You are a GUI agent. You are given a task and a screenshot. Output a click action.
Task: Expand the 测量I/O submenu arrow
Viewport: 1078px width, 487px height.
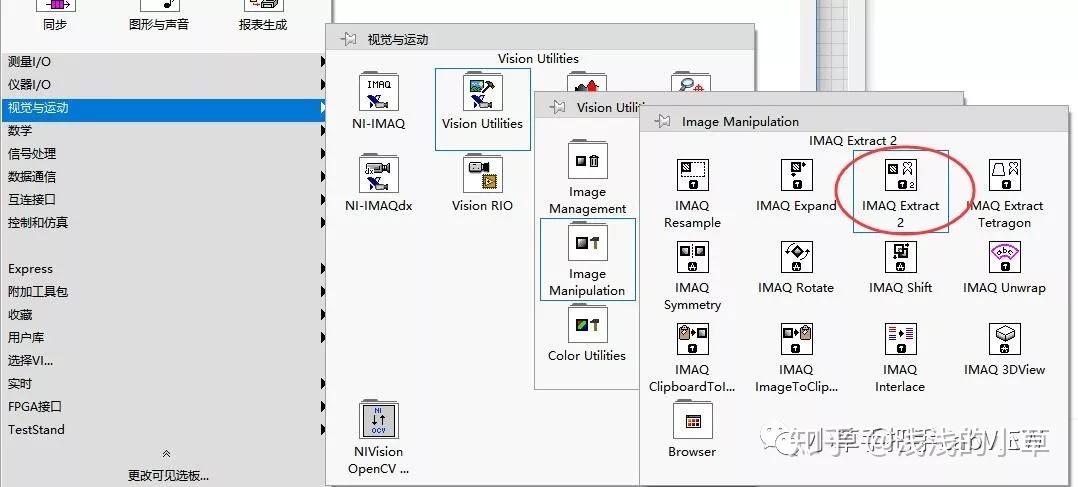point(322,62)
